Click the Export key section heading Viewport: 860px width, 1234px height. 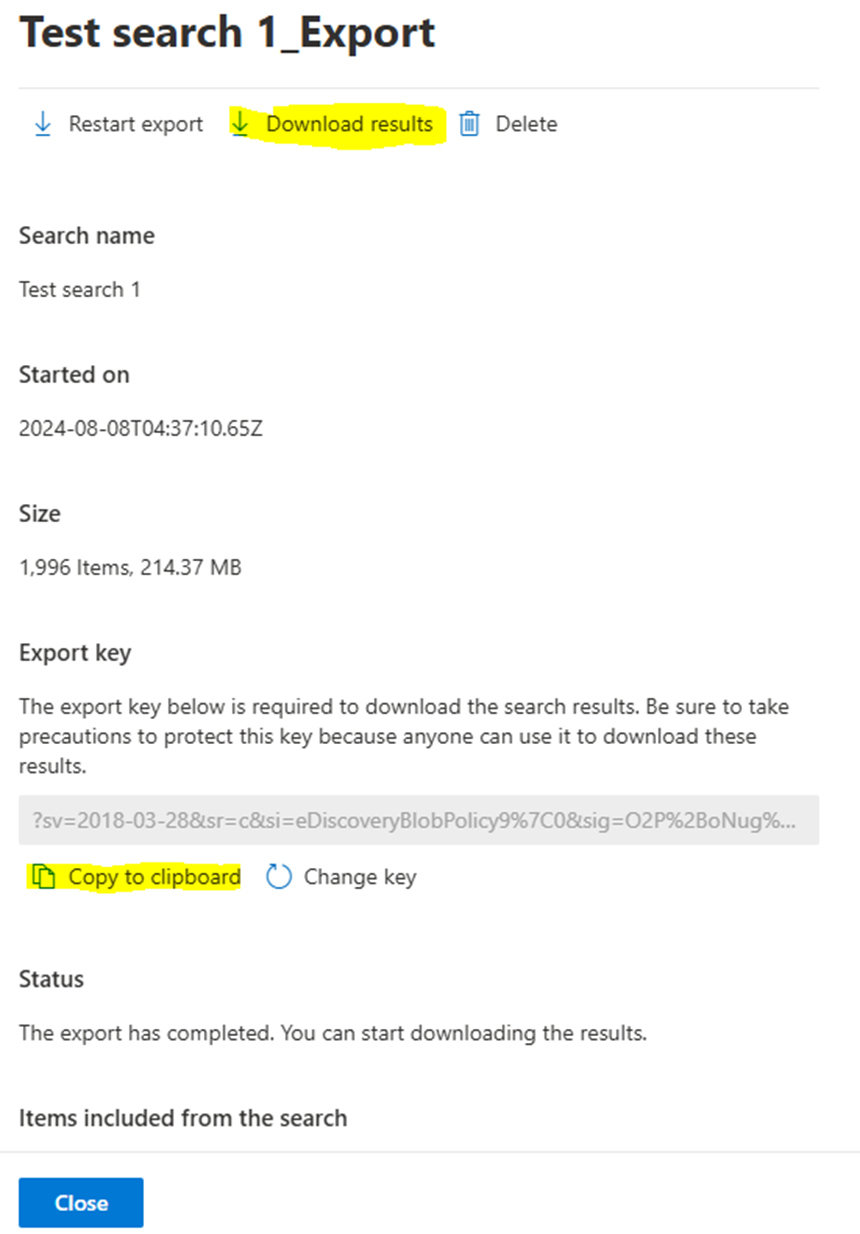tap(75, 653)
